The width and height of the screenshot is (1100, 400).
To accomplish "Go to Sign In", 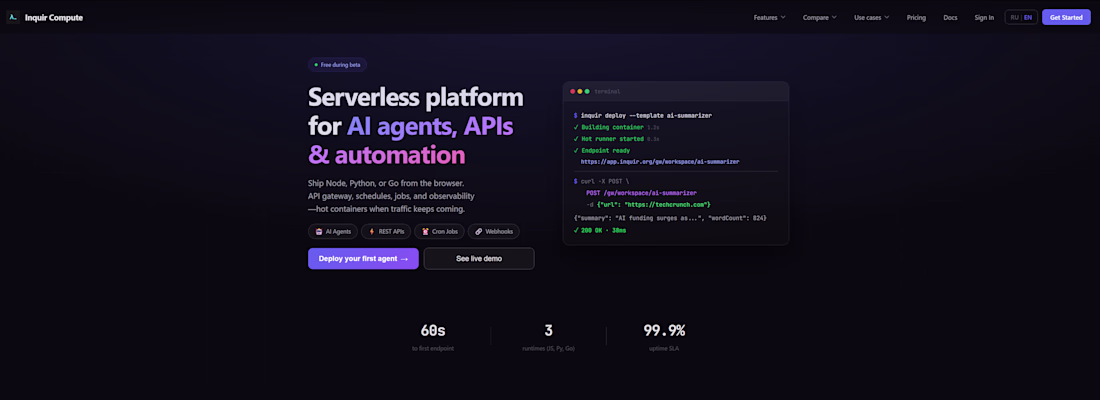I will click(x=984, y=18).
